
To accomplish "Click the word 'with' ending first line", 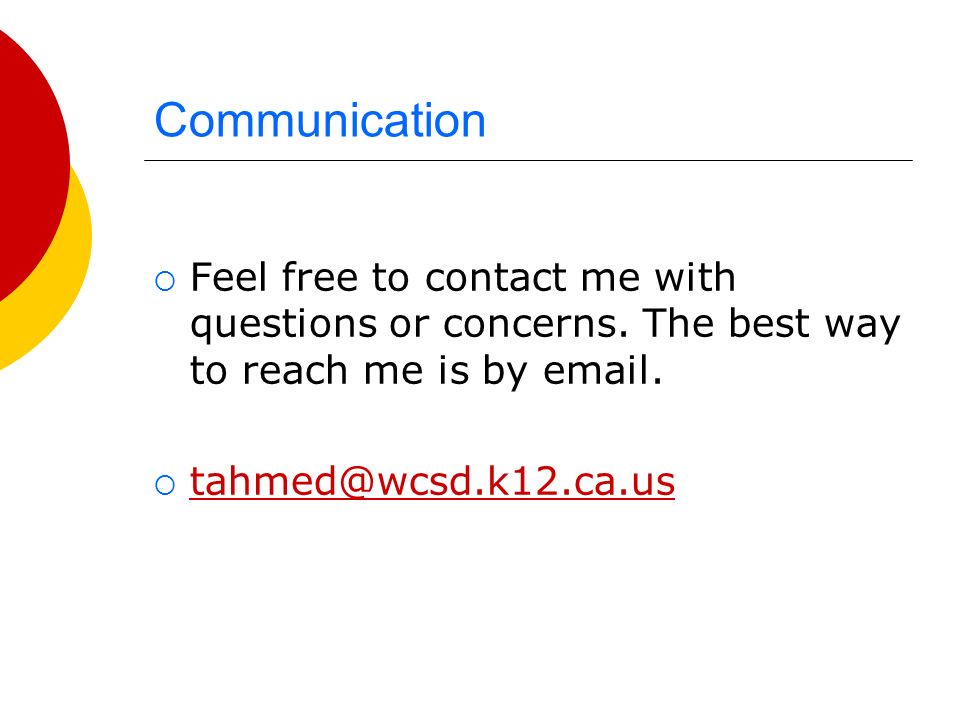I will [x=695, y=277].
